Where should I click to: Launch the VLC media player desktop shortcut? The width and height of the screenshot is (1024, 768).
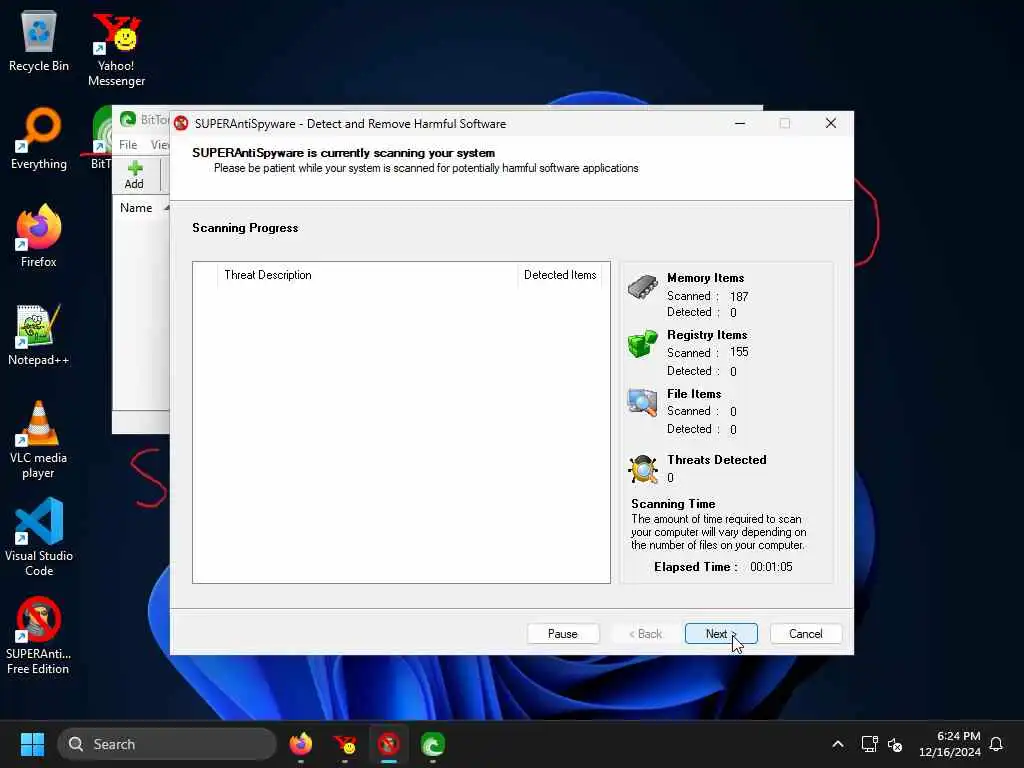click(39, 440)
